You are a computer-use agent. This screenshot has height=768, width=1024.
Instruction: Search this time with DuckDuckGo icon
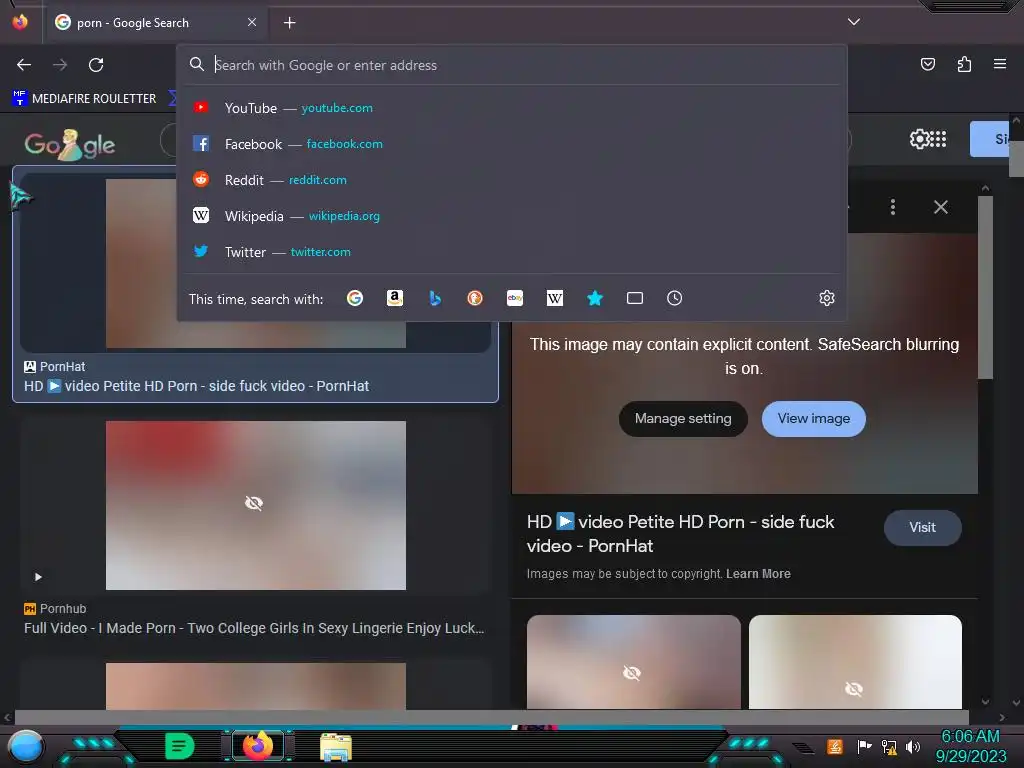click(x=475, y=298)
